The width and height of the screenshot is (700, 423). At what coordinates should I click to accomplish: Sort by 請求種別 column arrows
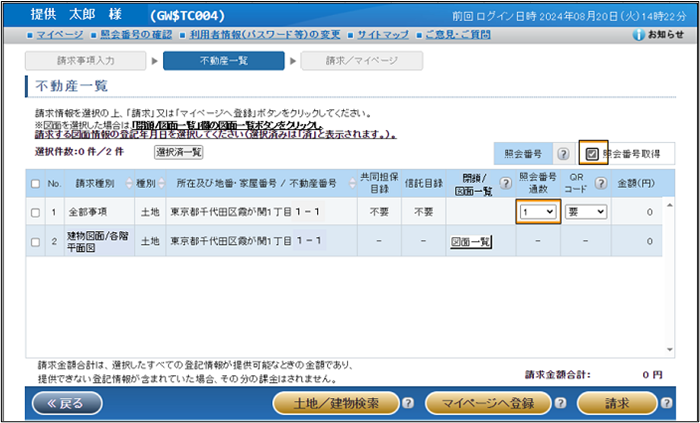click(129, 183)
